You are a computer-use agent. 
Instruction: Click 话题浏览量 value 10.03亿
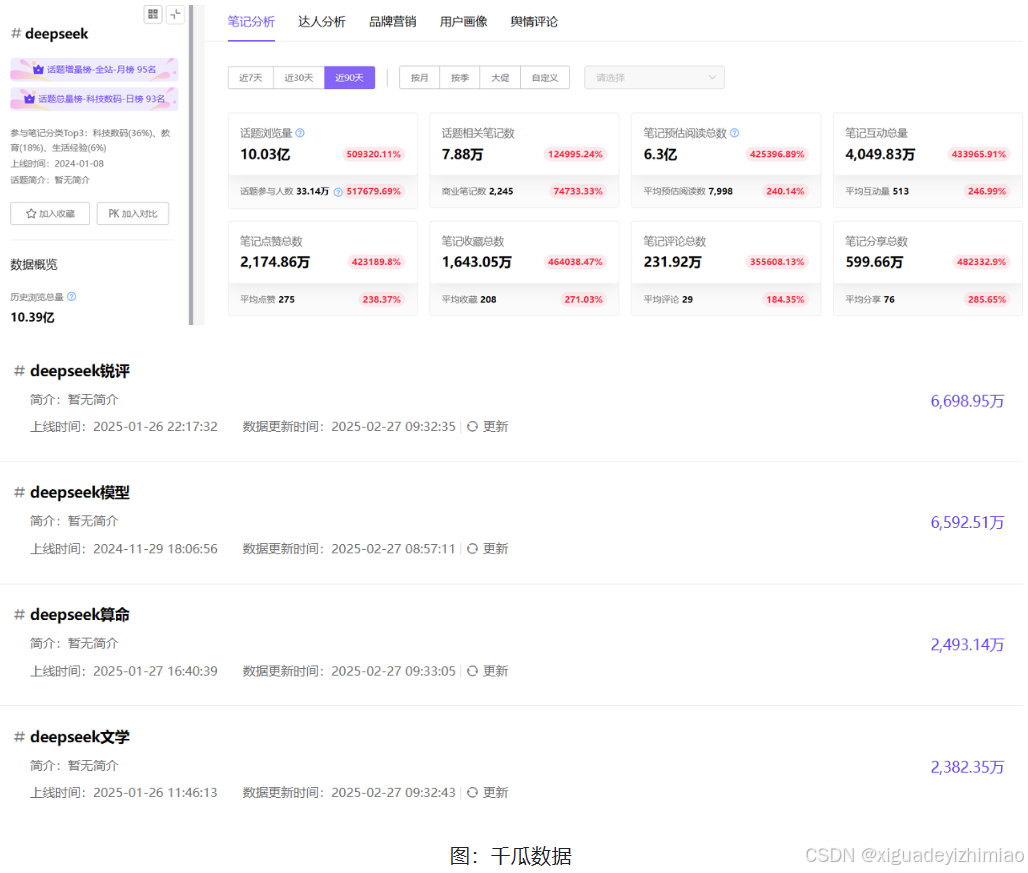(265, 155)
